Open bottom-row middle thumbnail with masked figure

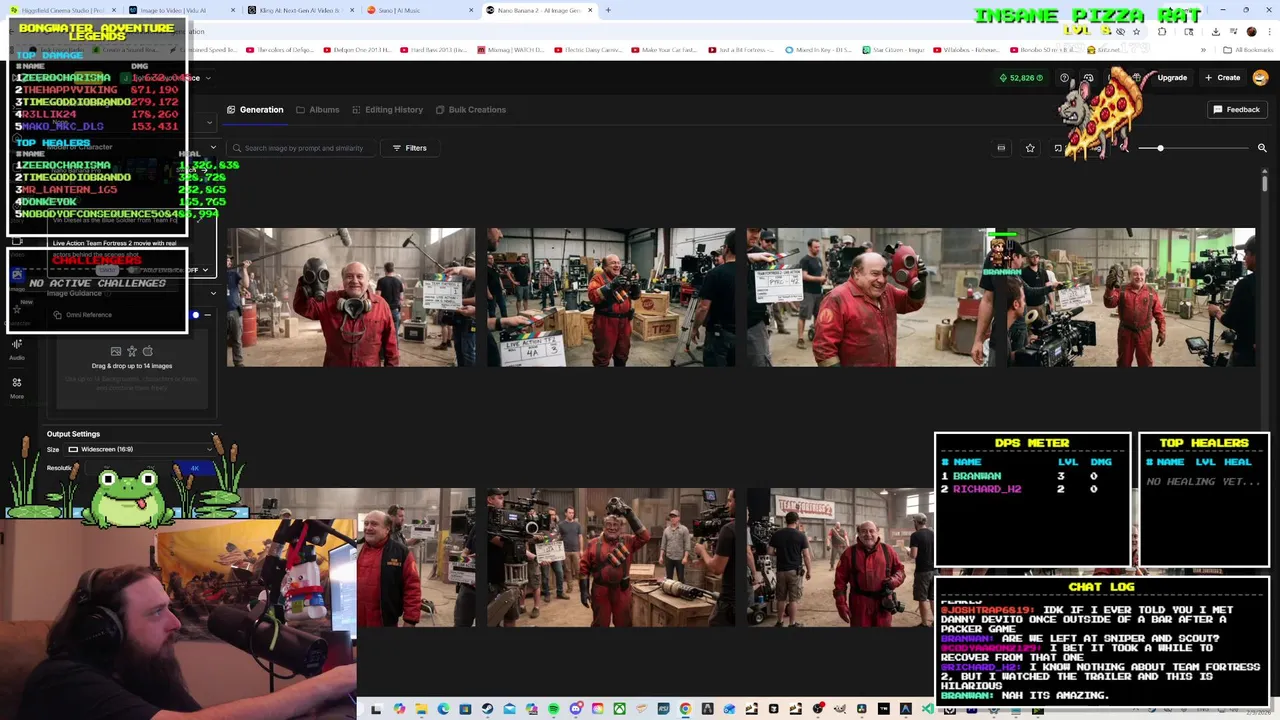[611, 557]
